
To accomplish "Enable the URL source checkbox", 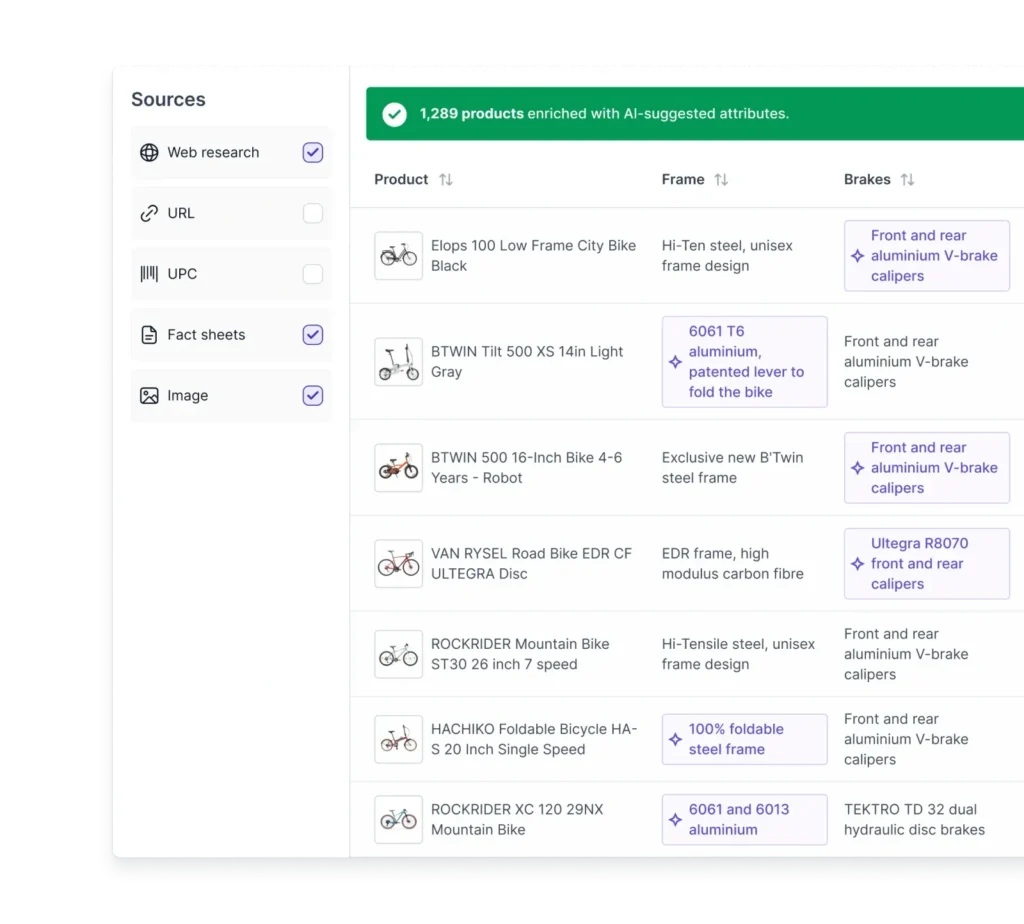I will click(x=313, y=214).
